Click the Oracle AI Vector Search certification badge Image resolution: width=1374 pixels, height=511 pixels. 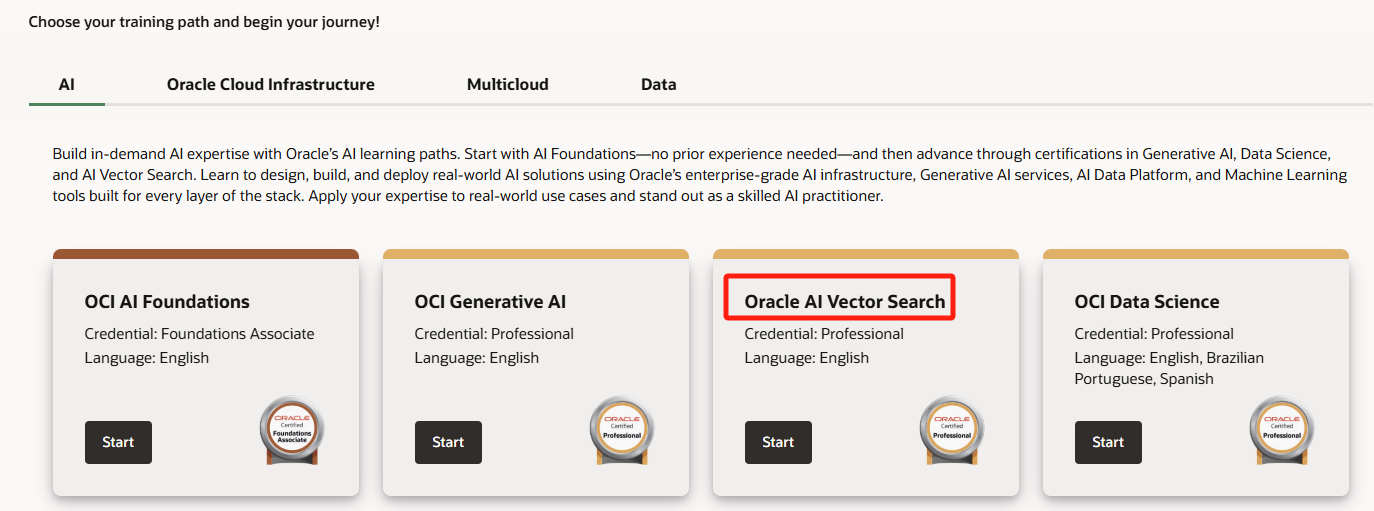tap(952, 430)
